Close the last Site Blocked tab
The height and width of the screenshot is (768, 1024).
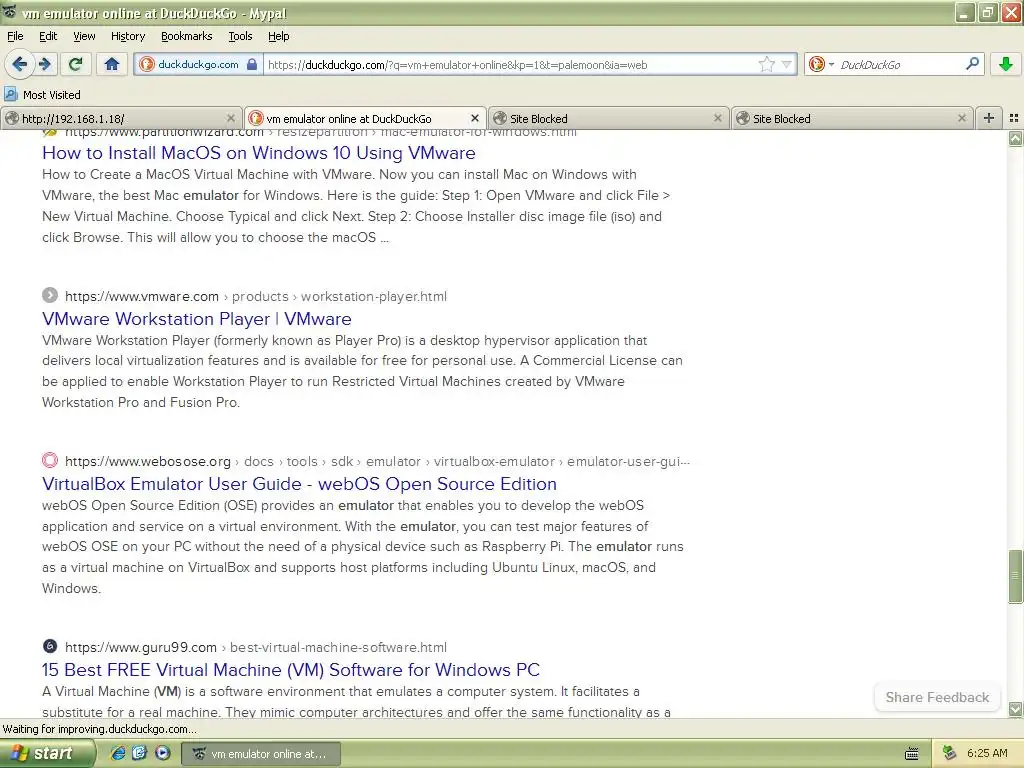pyautogui.click(x=961, y=118)
